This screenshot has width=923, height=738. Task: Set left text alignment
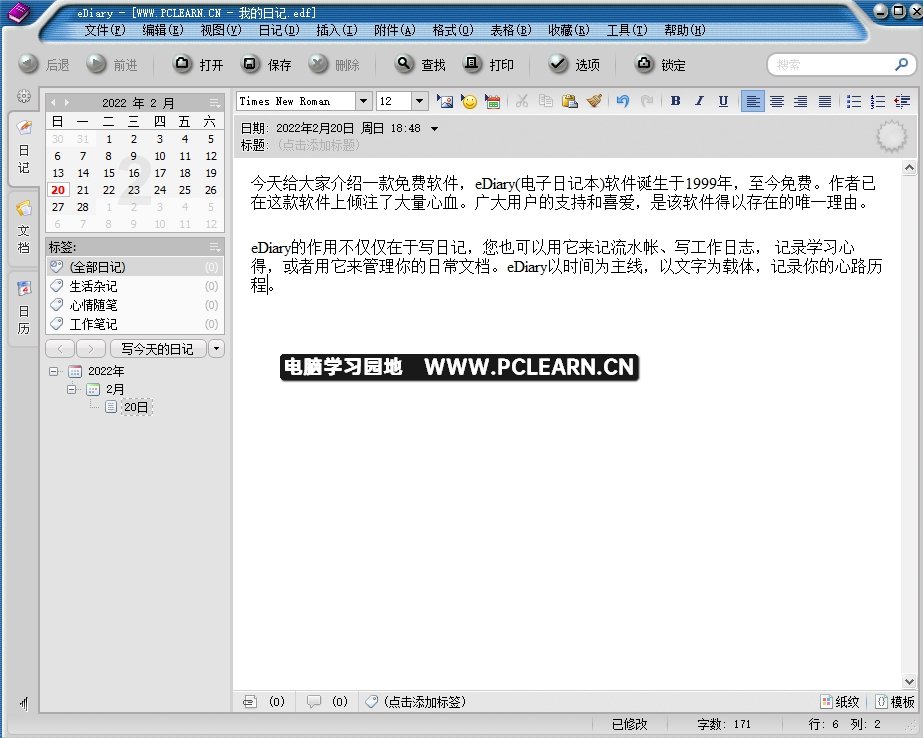pos(752,101)
